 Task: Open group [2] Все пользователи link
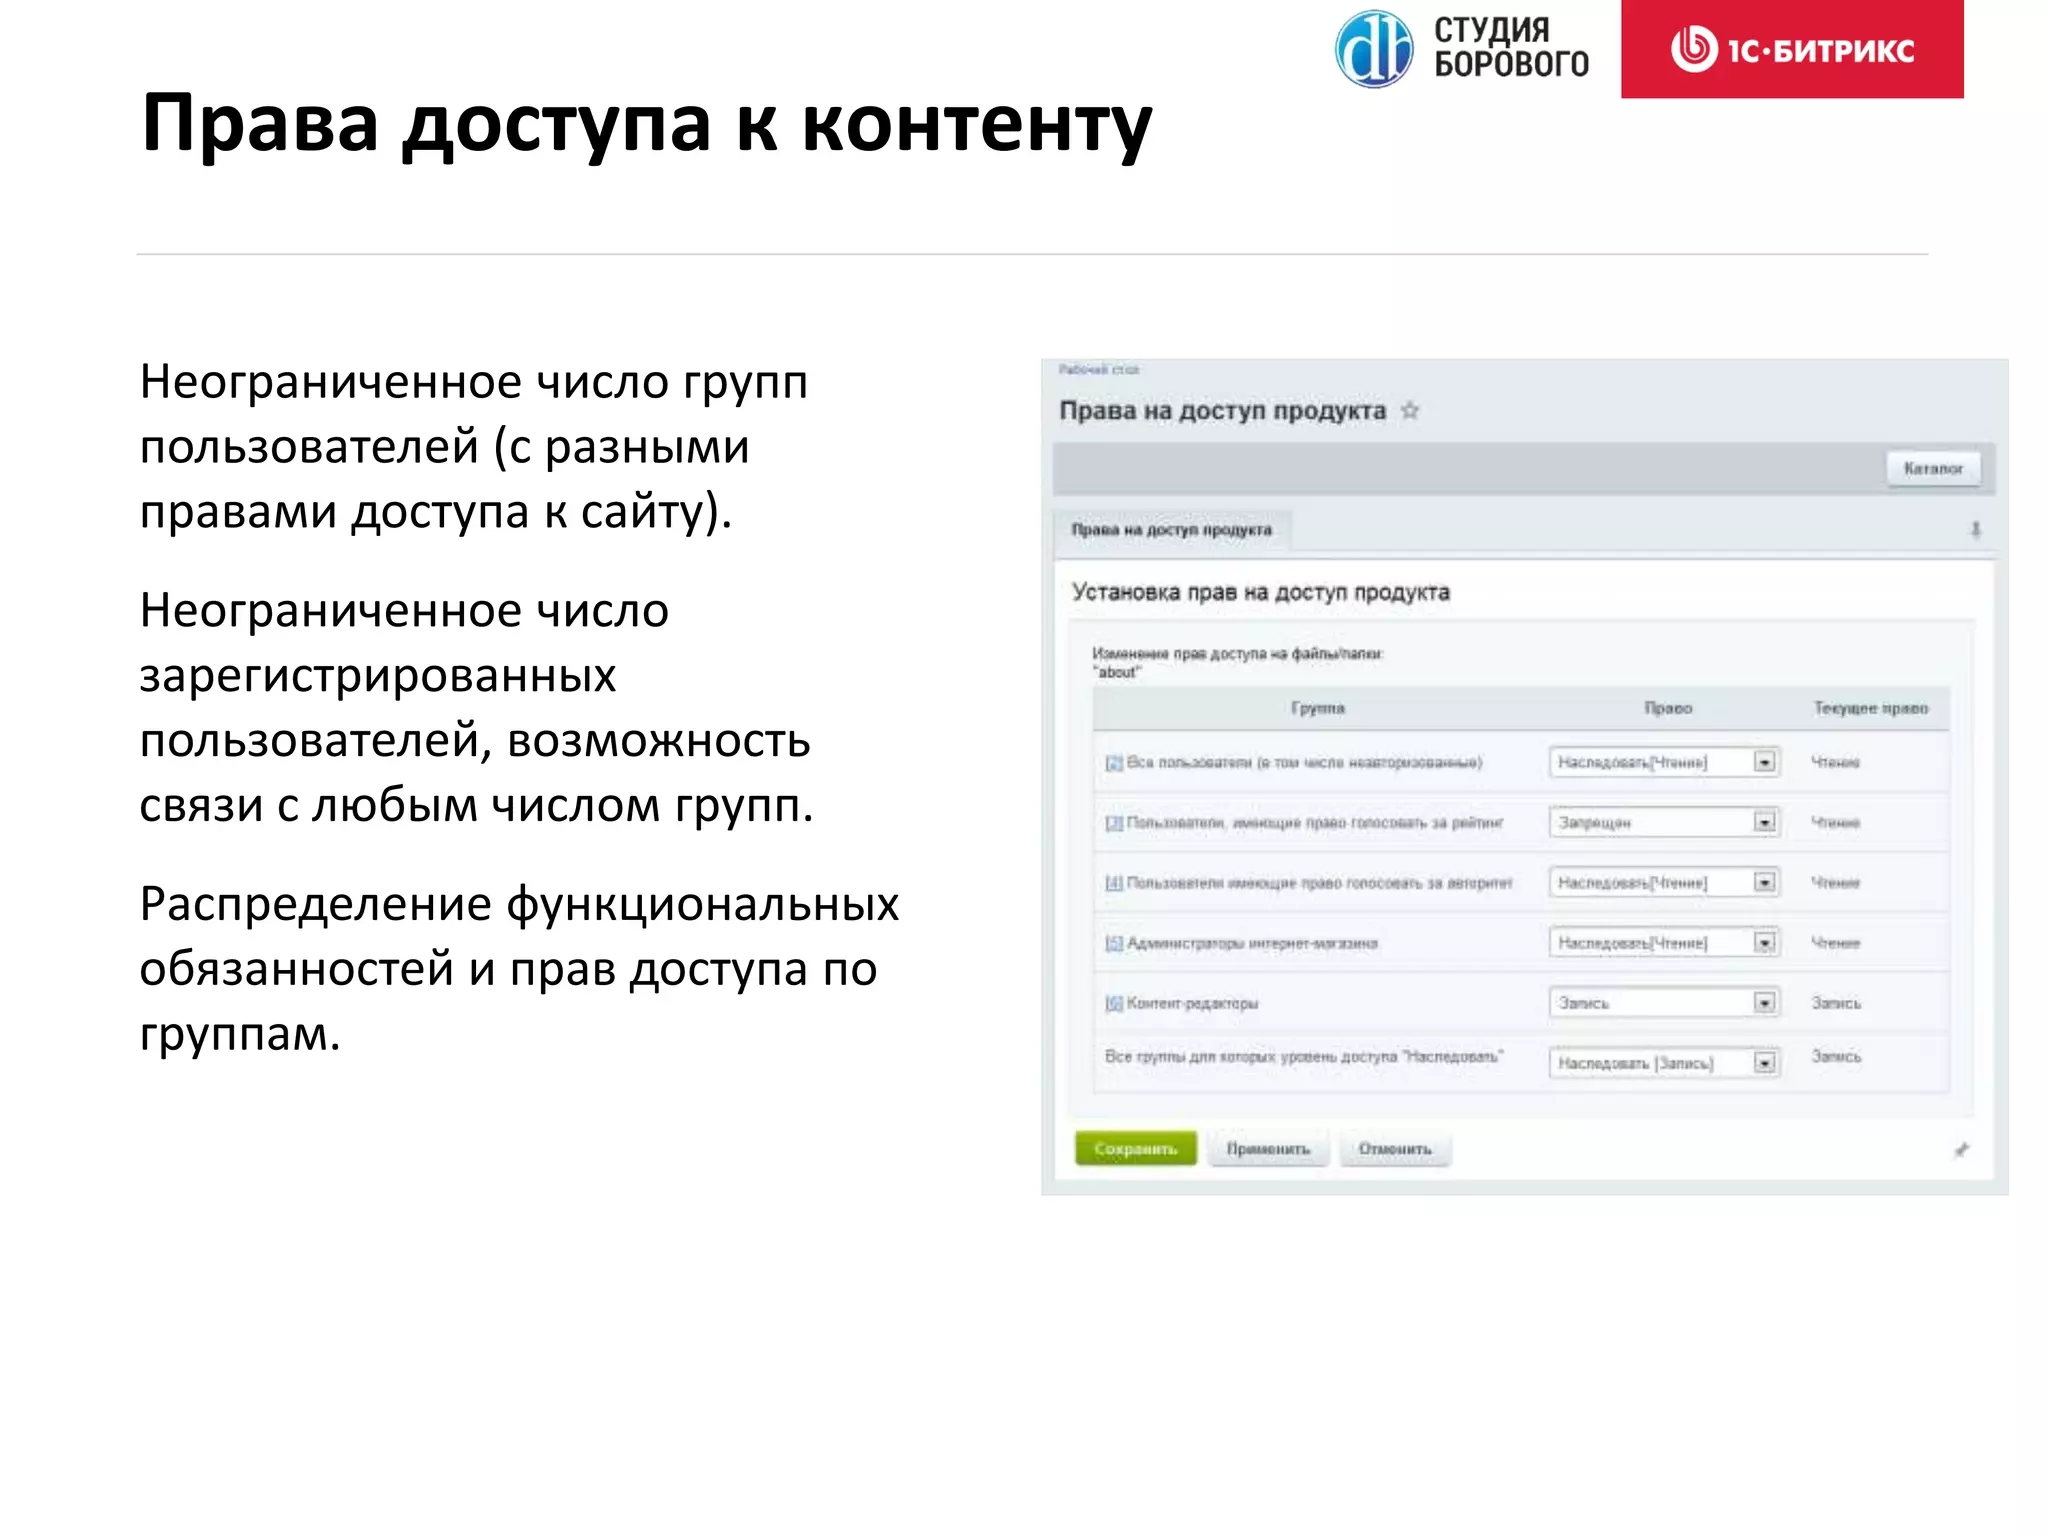[x=1114, y=763]
